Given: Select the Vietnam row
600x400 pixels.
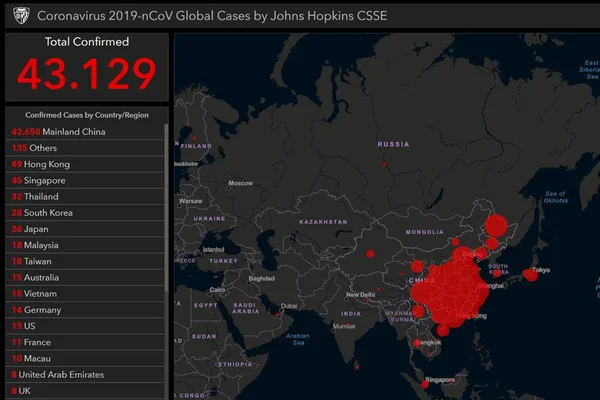Looking at the screenshot, I should click(85, 294).
